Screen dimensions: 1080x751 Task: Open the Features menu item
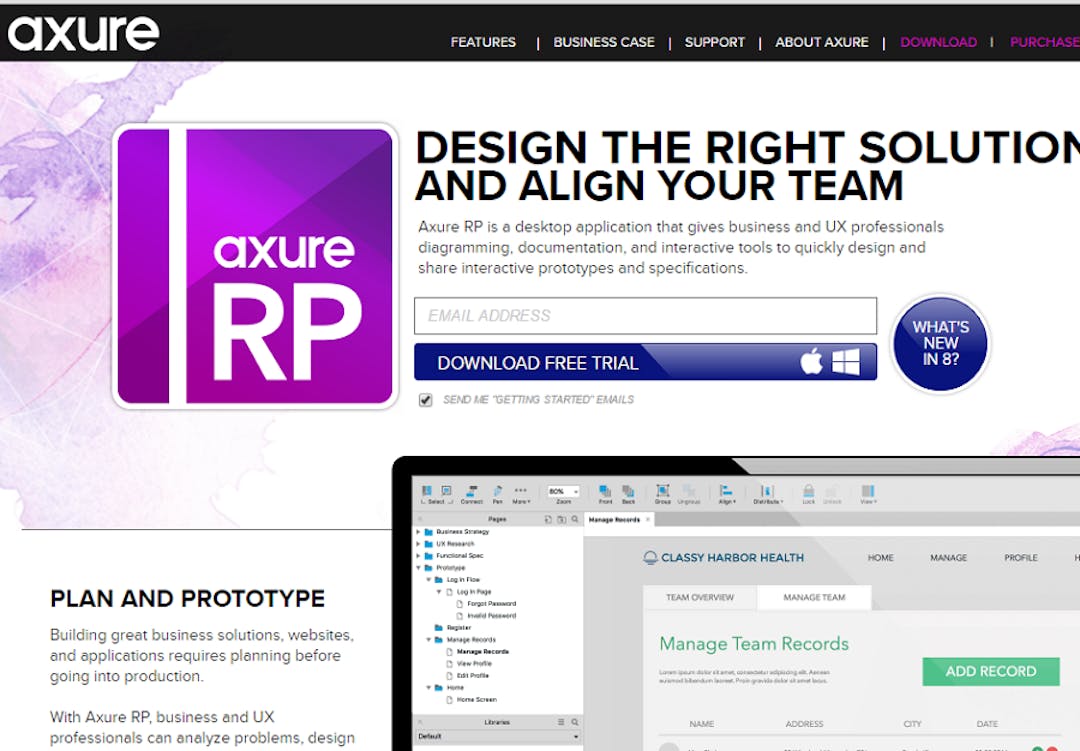[x=483, y=42]
